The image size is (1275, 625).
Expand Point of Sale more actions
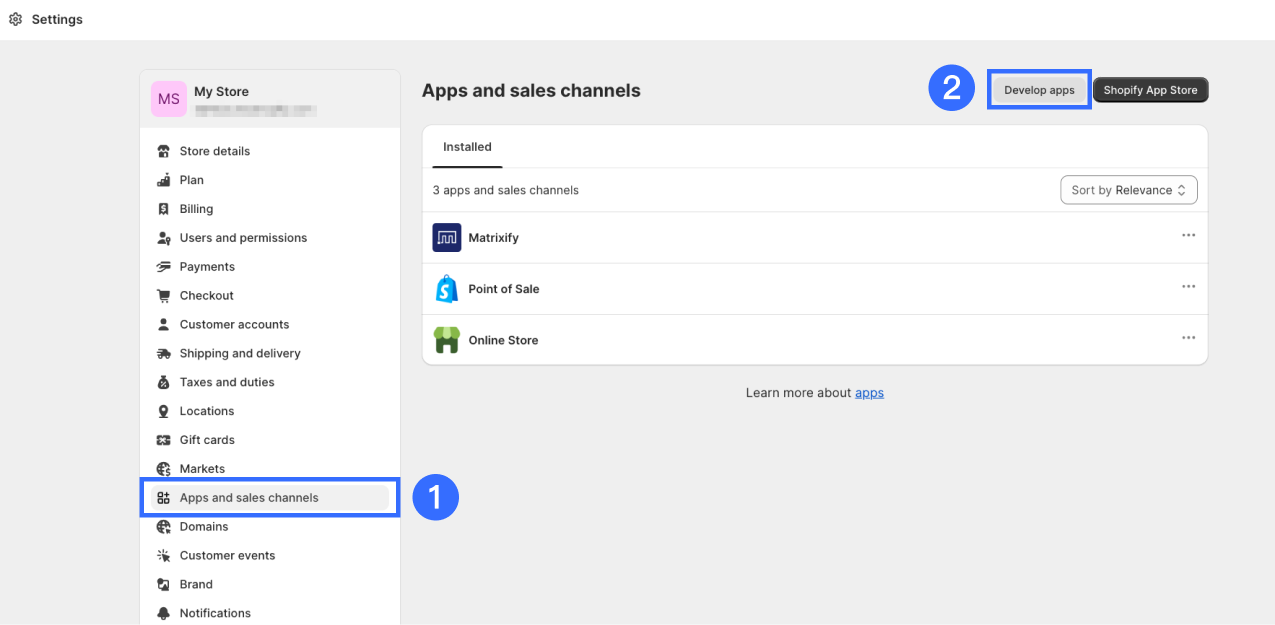pos(1188,287)
